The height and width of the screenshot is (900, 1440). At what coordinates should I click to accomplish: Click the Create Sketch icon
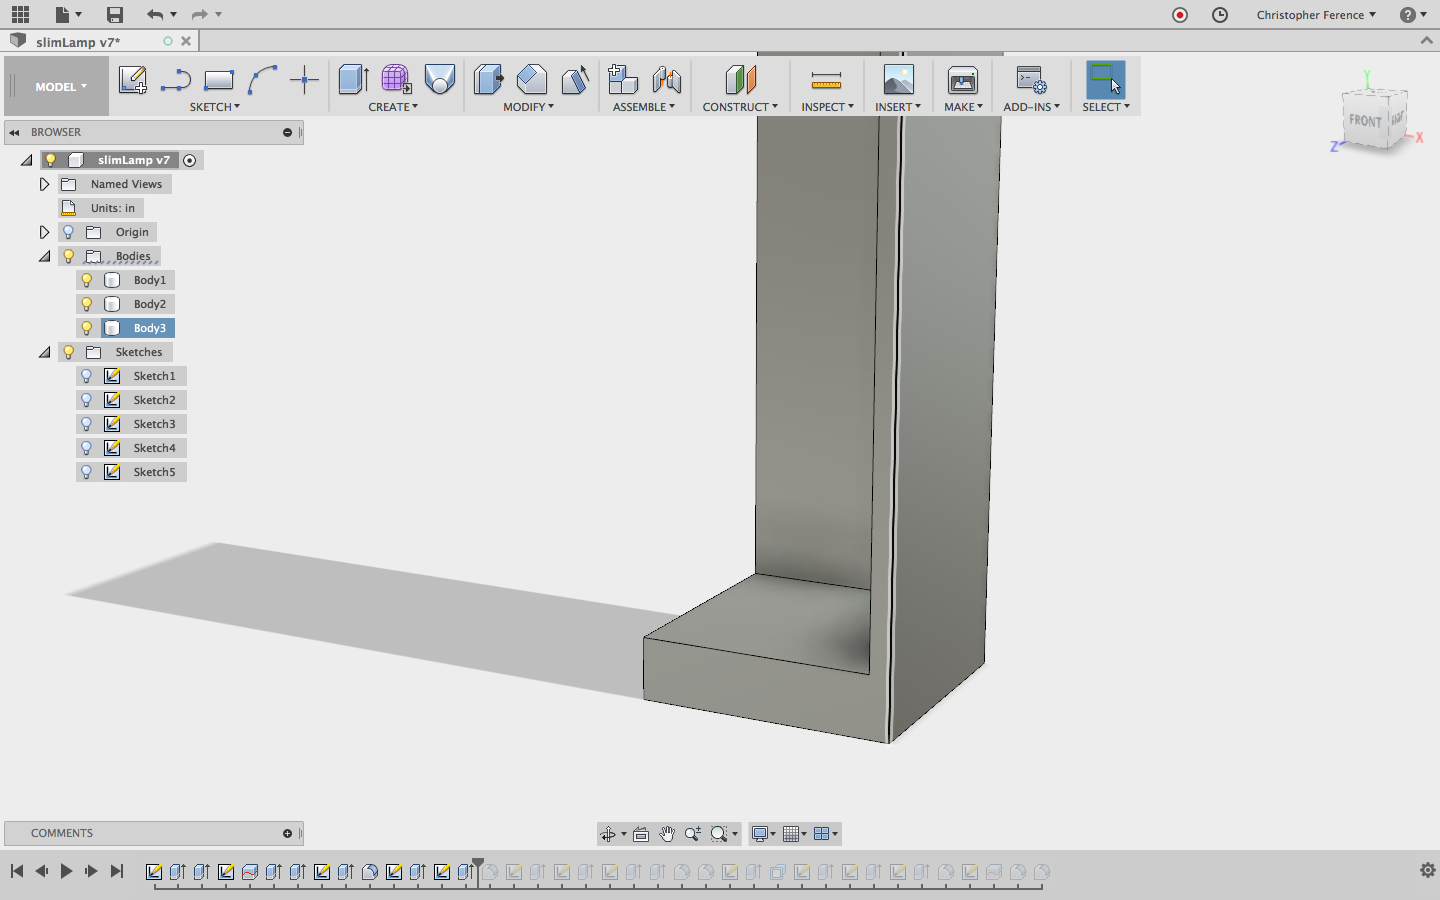[132, 80]
